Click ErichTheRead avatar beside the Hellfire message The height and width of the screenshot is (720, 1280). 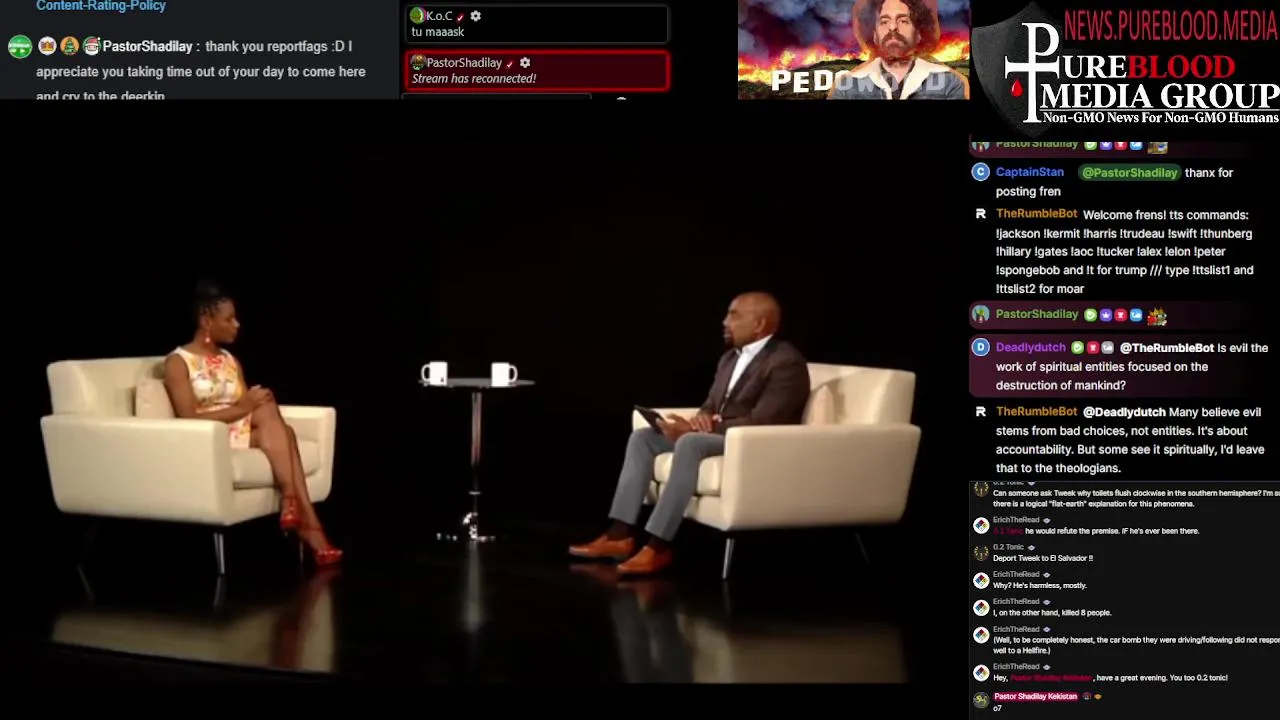(981, 635)
